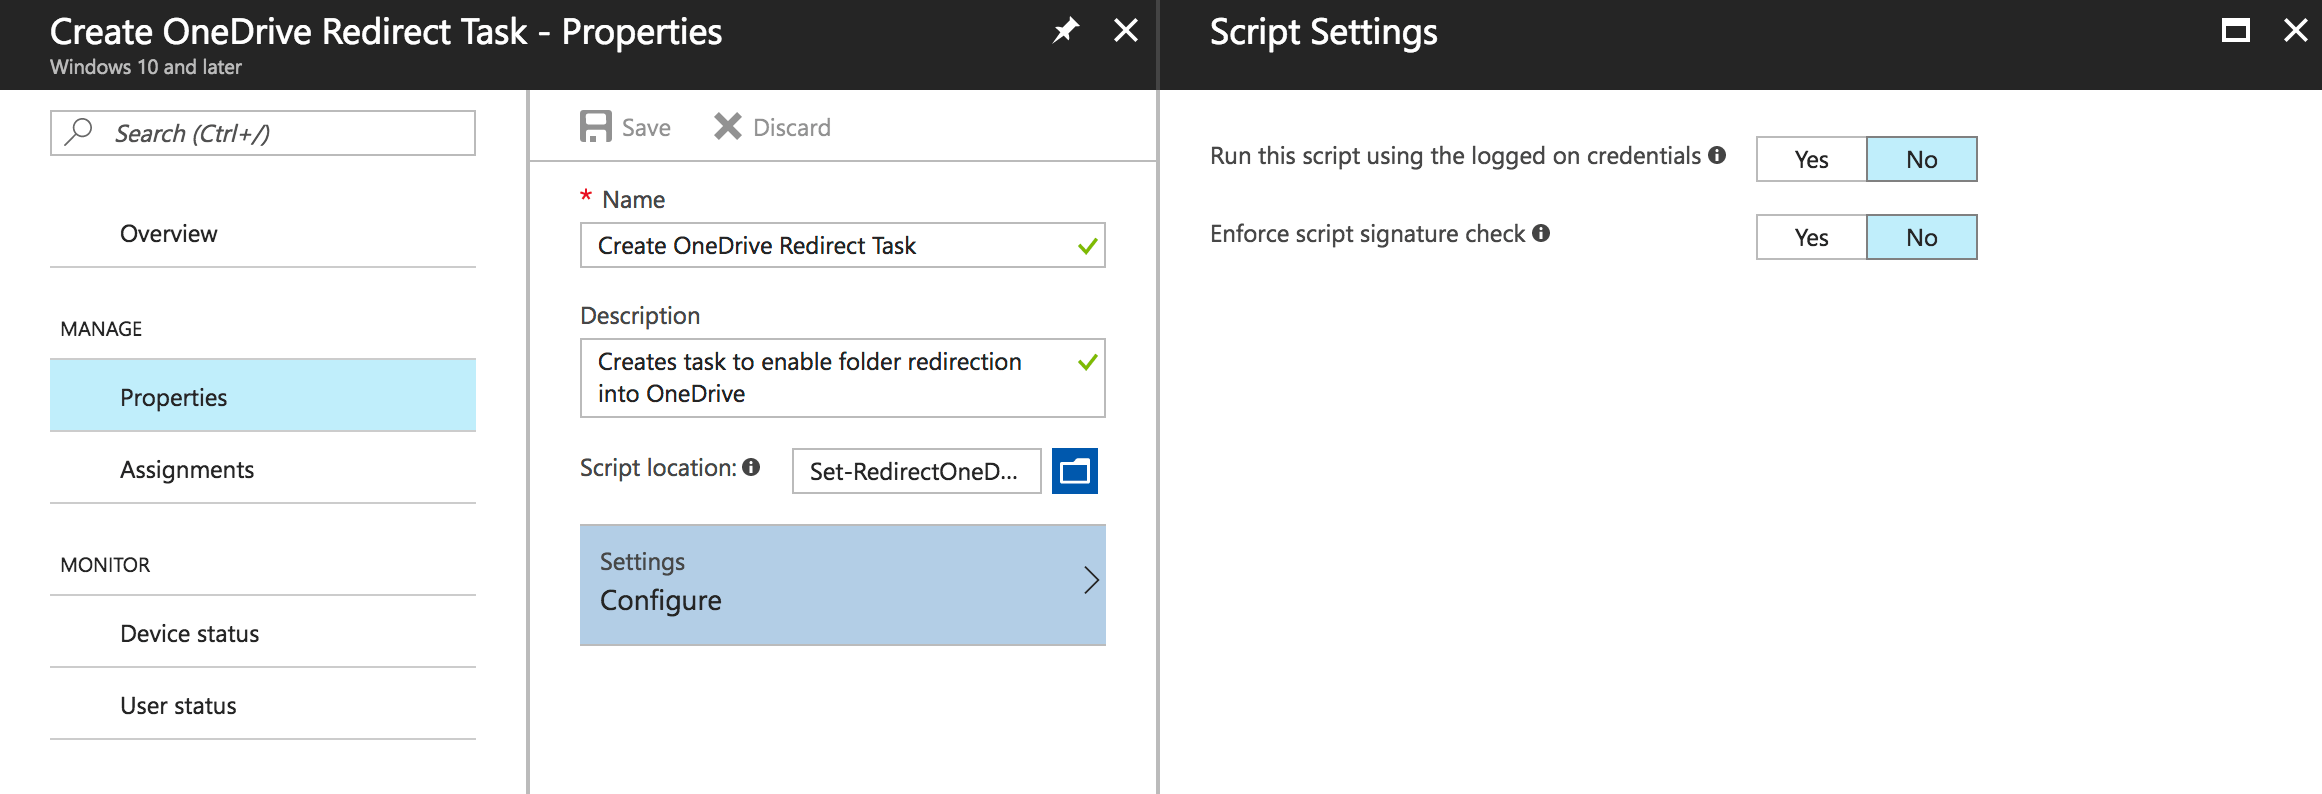Open Assignments in the sidebar
This screenshot has width=2322, height=794.
pyautogui.click(x=263, y=469)
